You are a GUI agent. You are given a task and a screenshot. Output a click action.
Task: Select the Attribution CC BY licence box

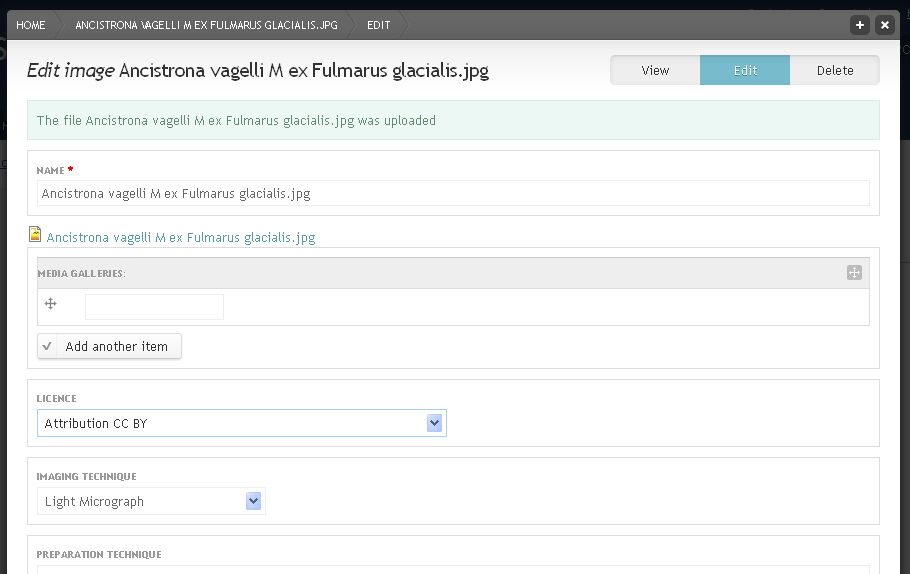coord(241,423)
